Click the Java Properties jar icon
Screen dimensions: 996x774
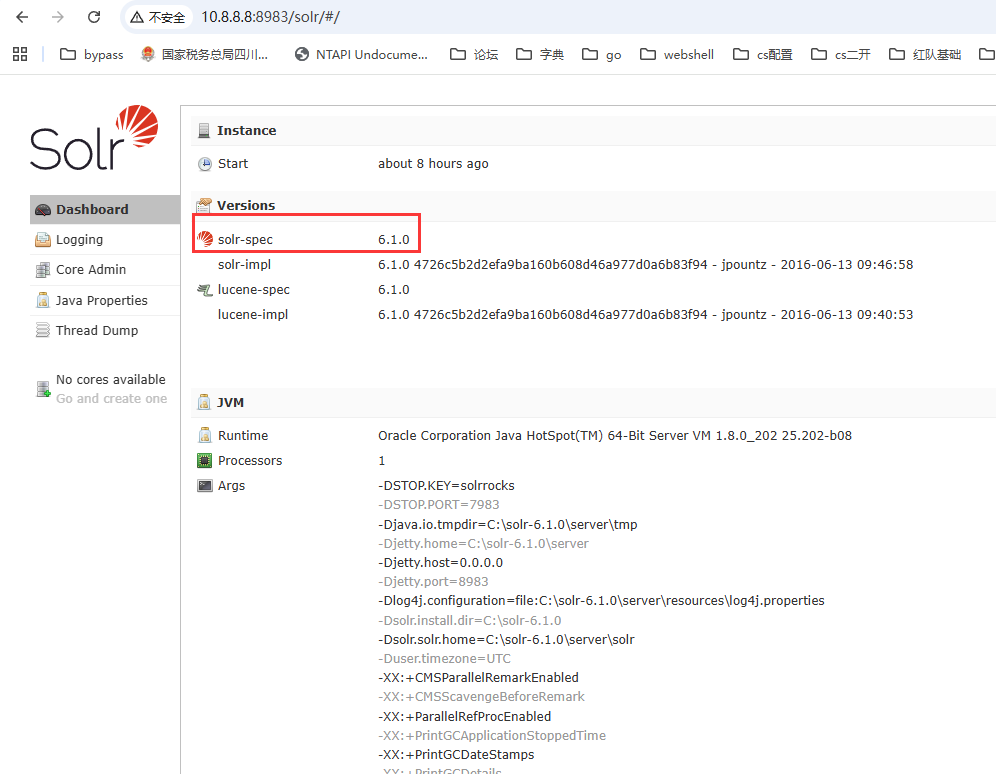[x=43, y=300]
